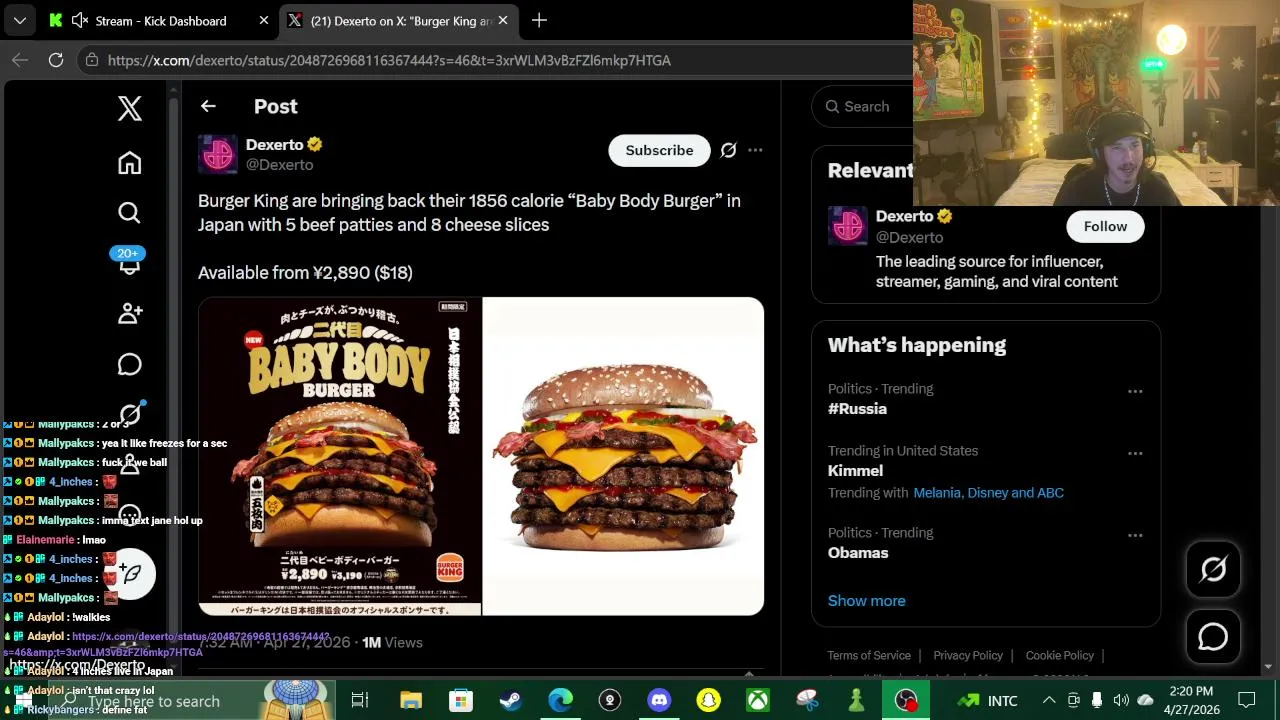Mute the Kick Dashboard tab audio

(x=80, y=20)
